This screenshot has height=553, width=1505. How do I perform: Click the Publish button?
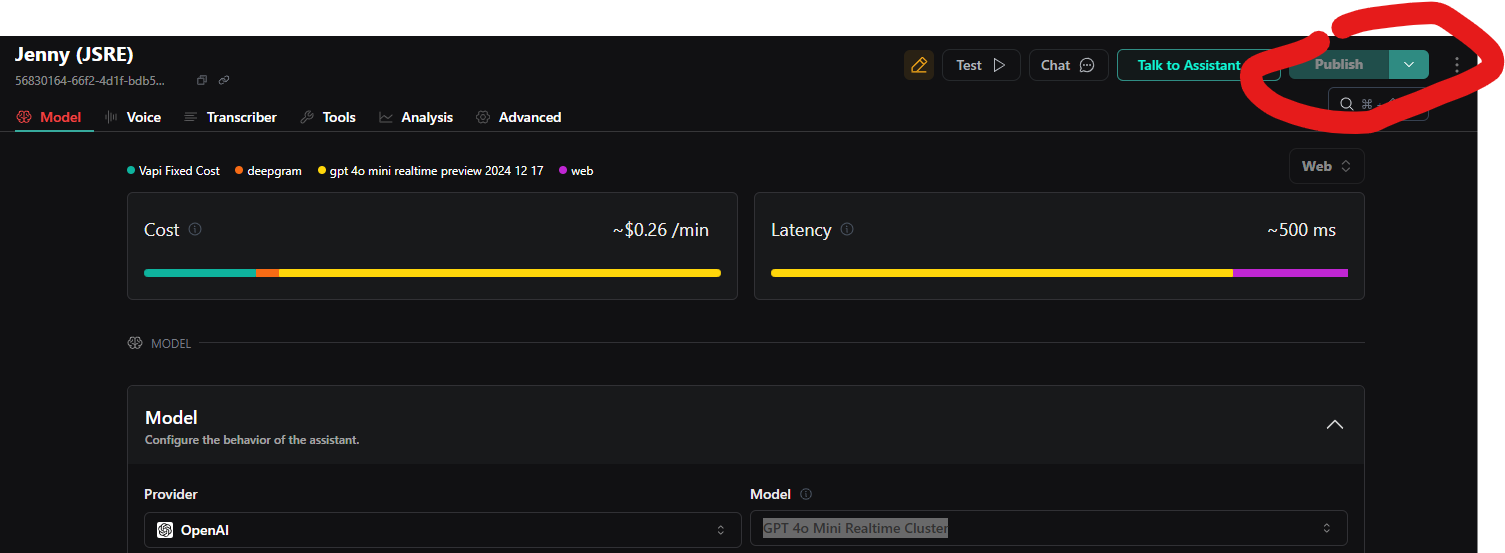click(1339, 64)
